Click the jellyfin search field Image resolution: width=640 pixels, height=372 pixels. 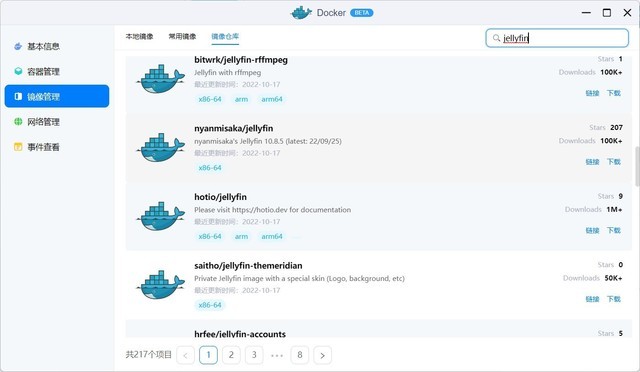(x=557, y=38)
